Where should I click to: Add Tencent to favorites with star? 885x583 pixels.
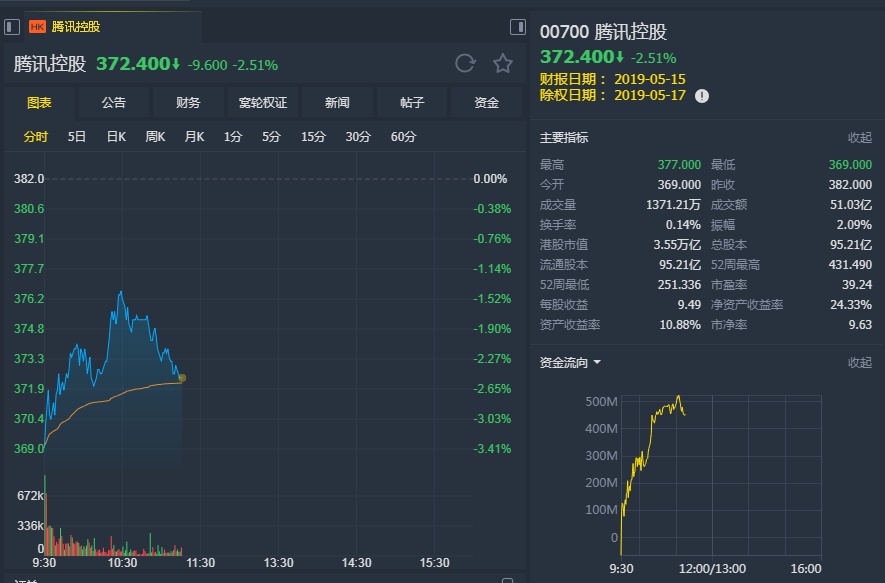point(502,63)
